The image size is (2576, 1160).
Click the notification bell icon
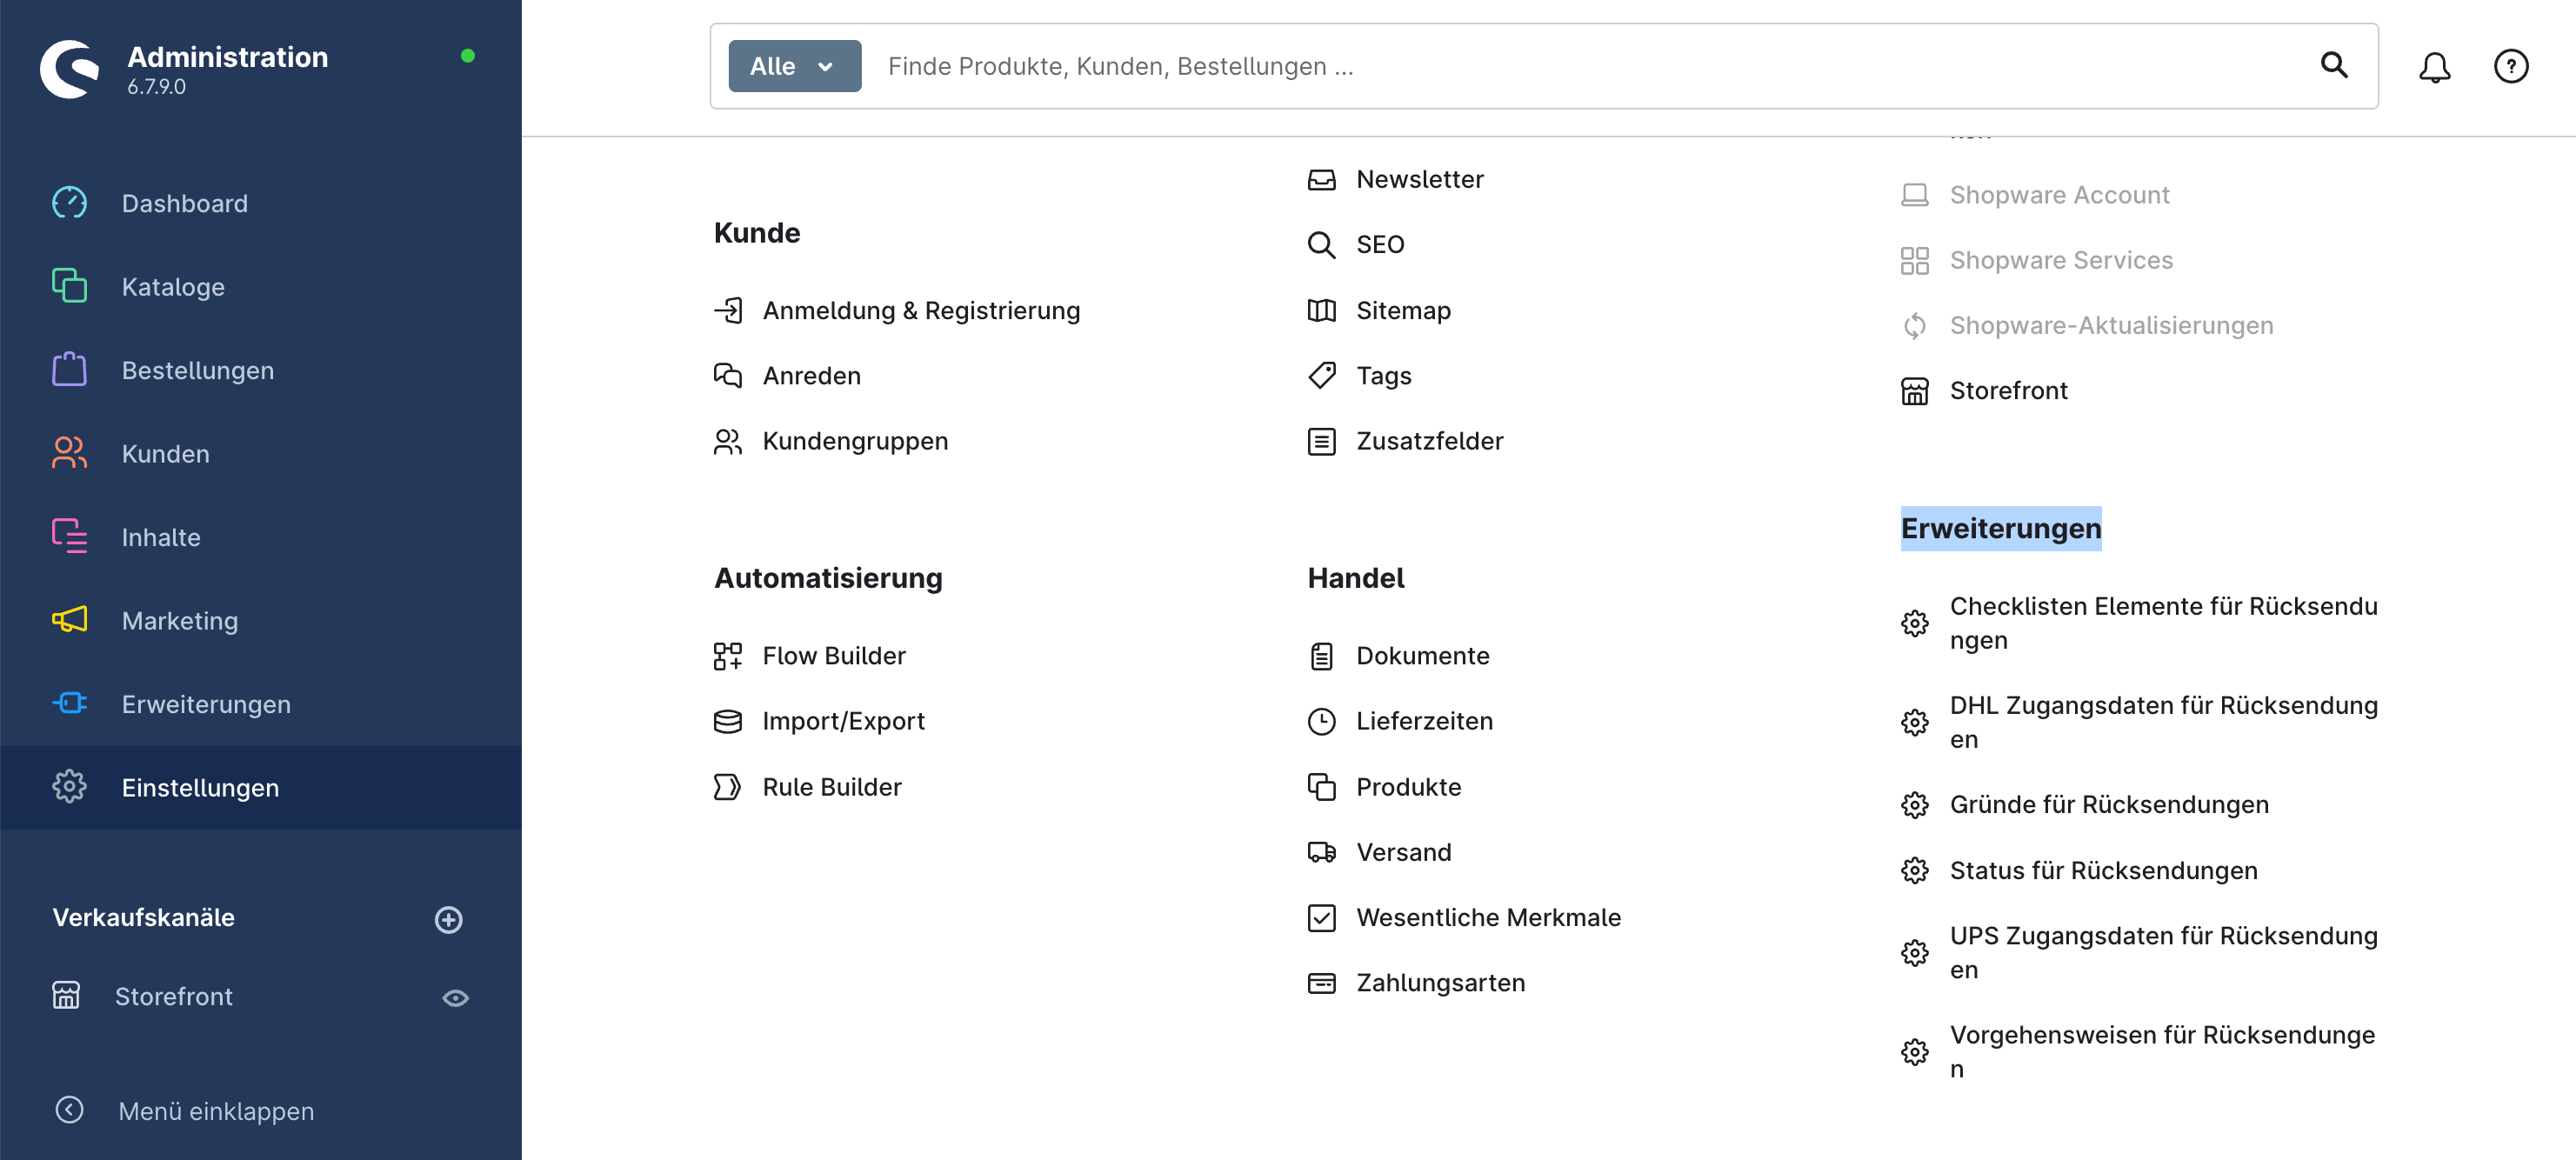pyautogui.click(x=2434, y=67)
